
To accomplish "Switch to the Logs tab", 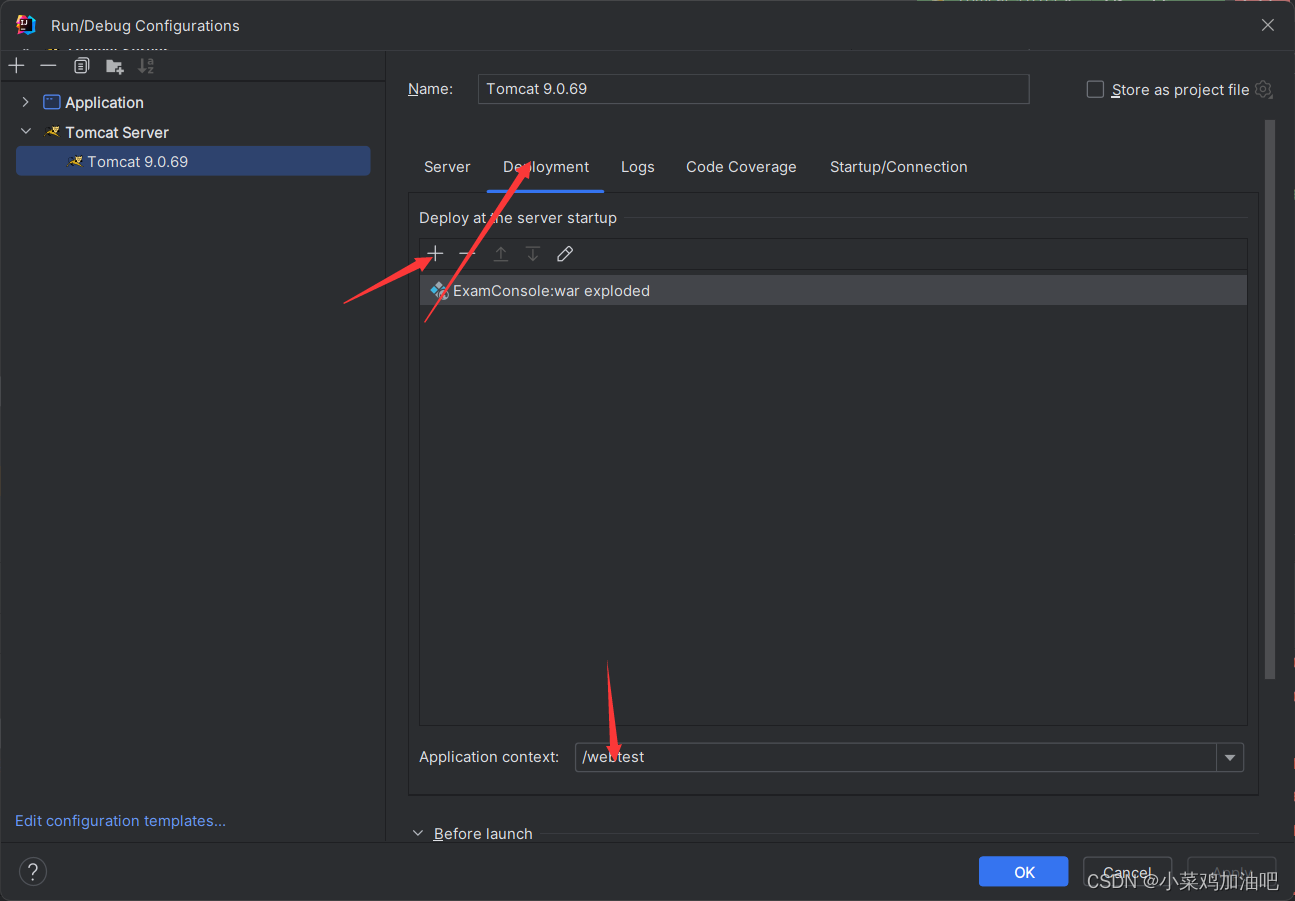I will [x=638, y=167].
